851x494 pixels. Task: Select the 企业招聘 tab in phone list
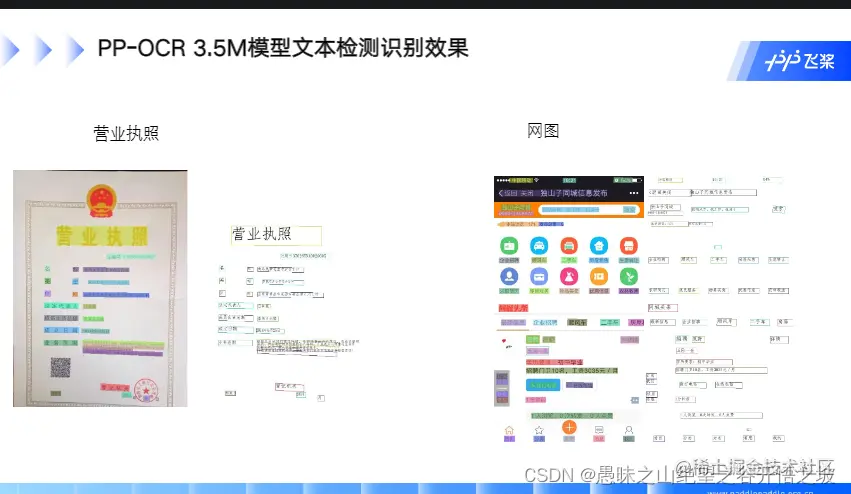point(545,322)
